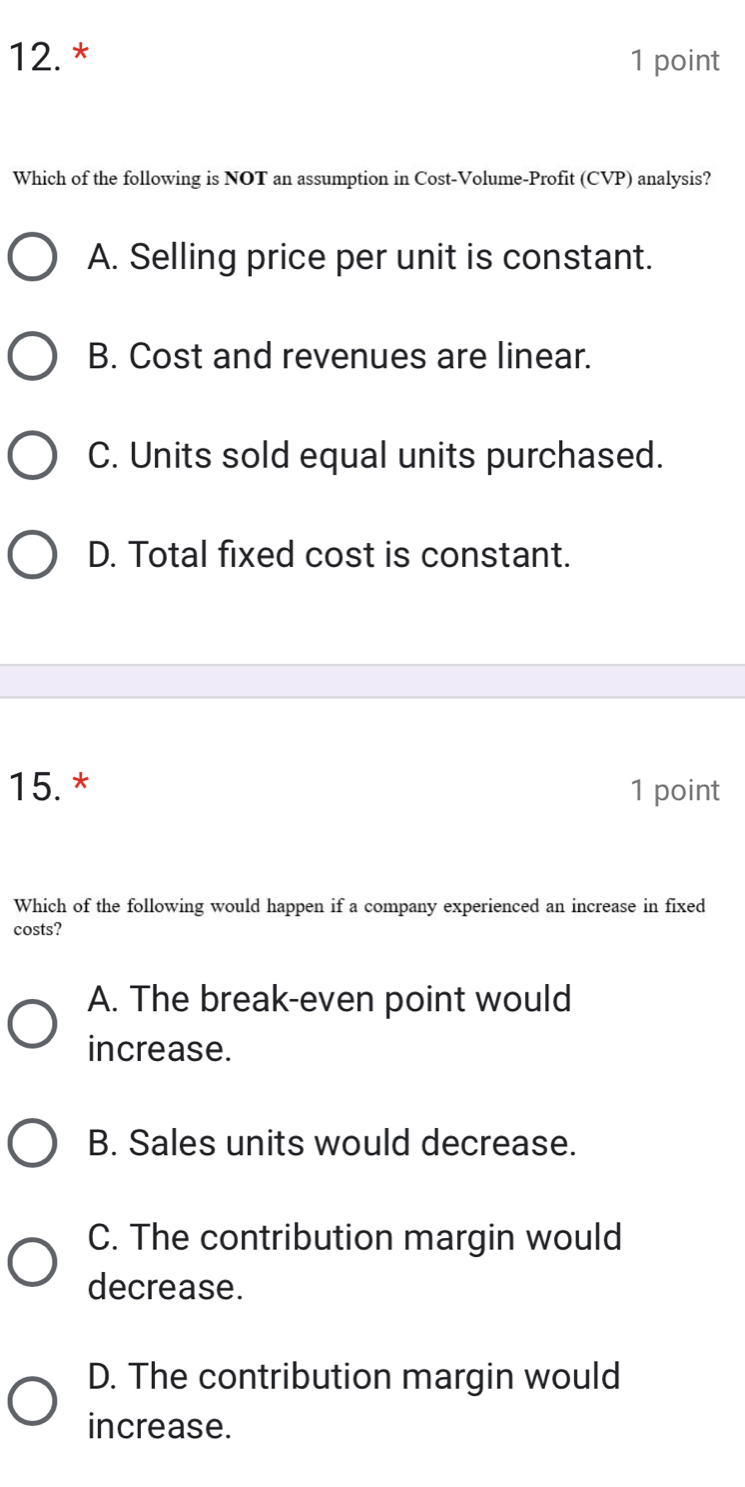Click the label text 'C. Units sold equal units purchased.'
This screenshot has width=745, height=1487.
pos(376,456)
